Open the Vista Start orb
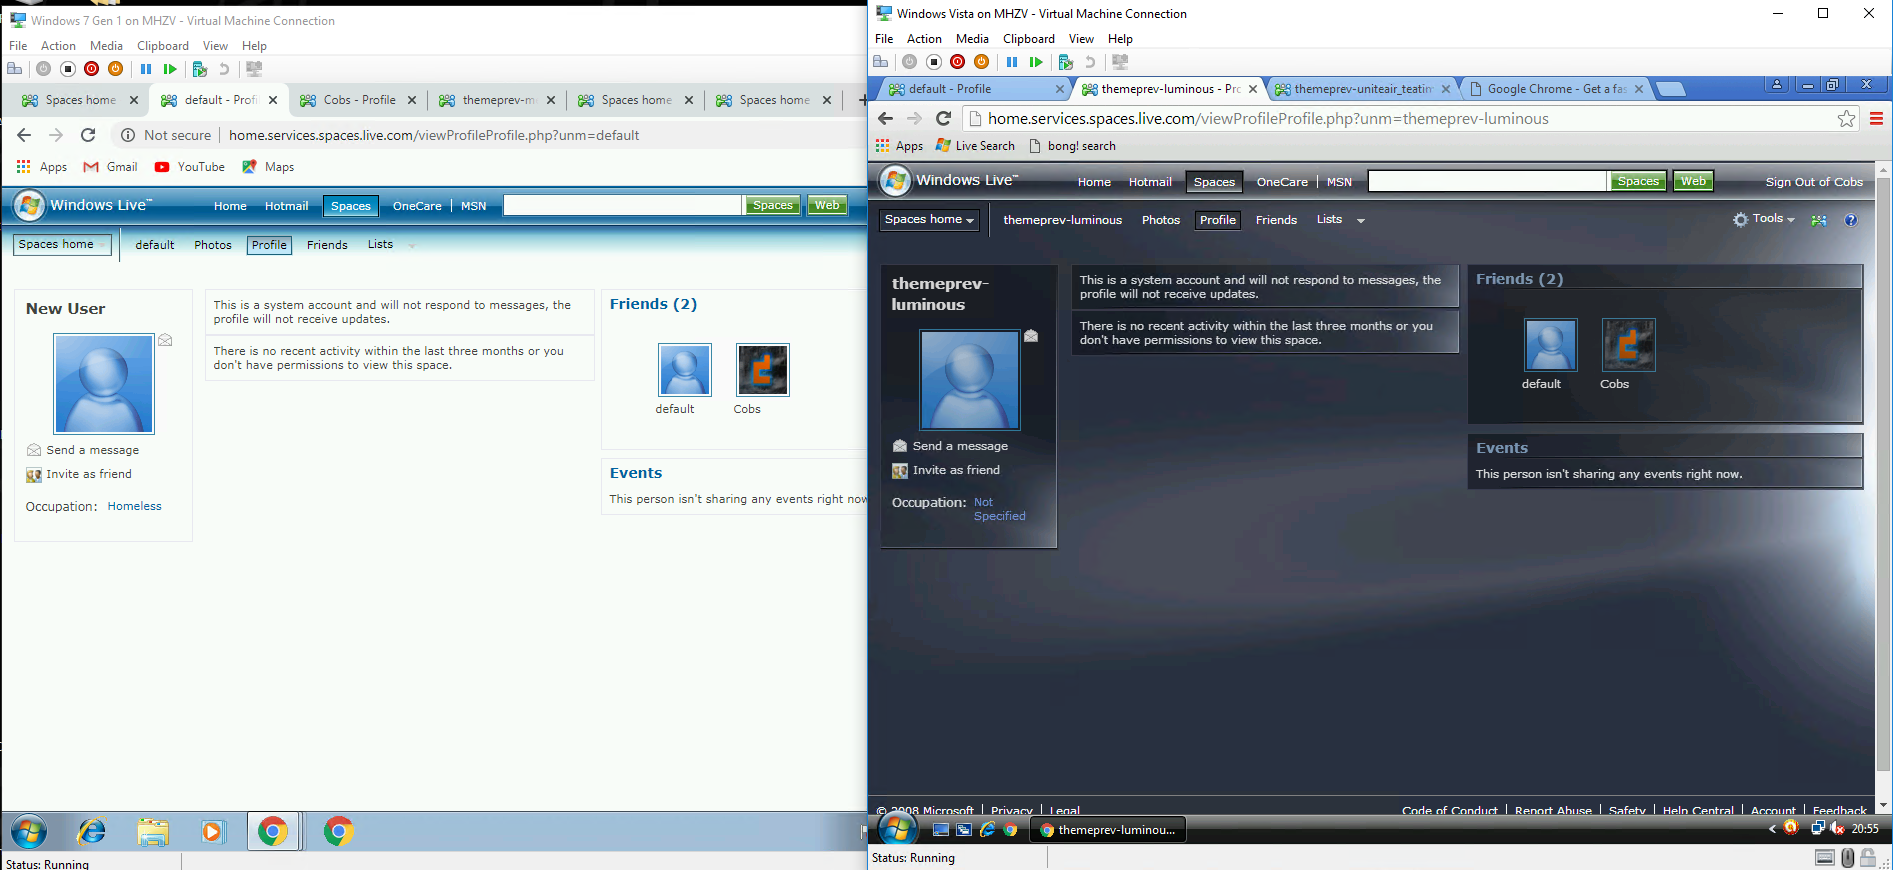The height and width of the screenshot is (870, 1893). (x=898, y=829)
